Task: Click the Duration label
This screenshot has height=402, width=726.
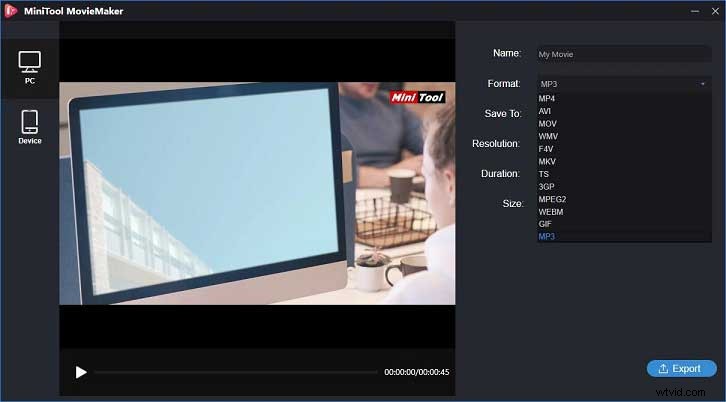Action: pyautogui.click(x=501, y=174)
